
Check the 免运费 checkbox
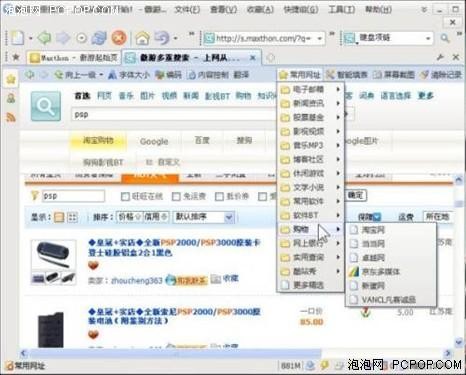point(176,196)
